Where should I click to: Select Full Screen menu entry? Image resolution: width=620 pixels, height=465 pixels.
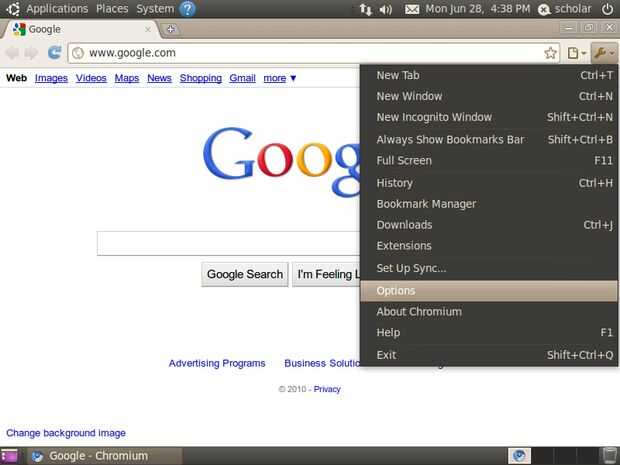tap(489, 160)
